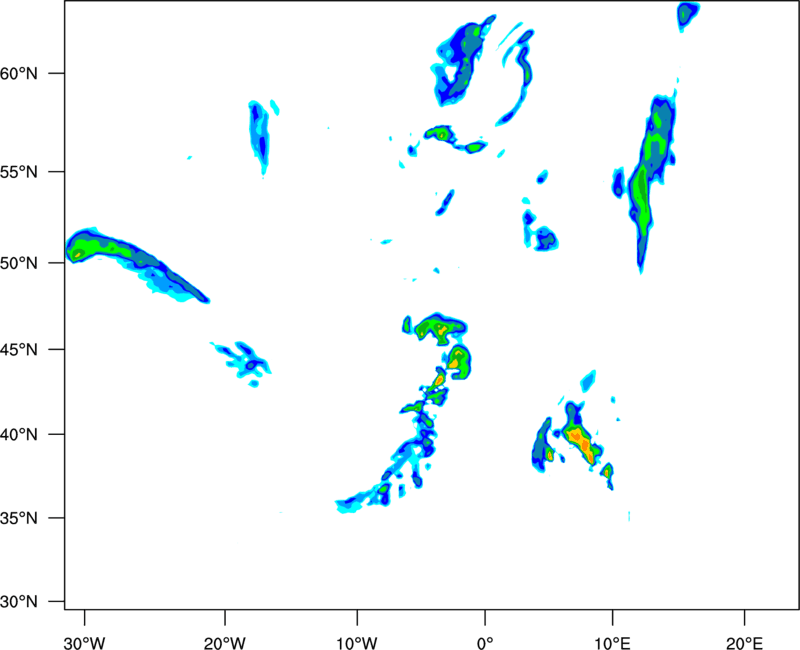Click the 20°E longitude label
This screenshot has height=650, width=800.
(744, 643)
